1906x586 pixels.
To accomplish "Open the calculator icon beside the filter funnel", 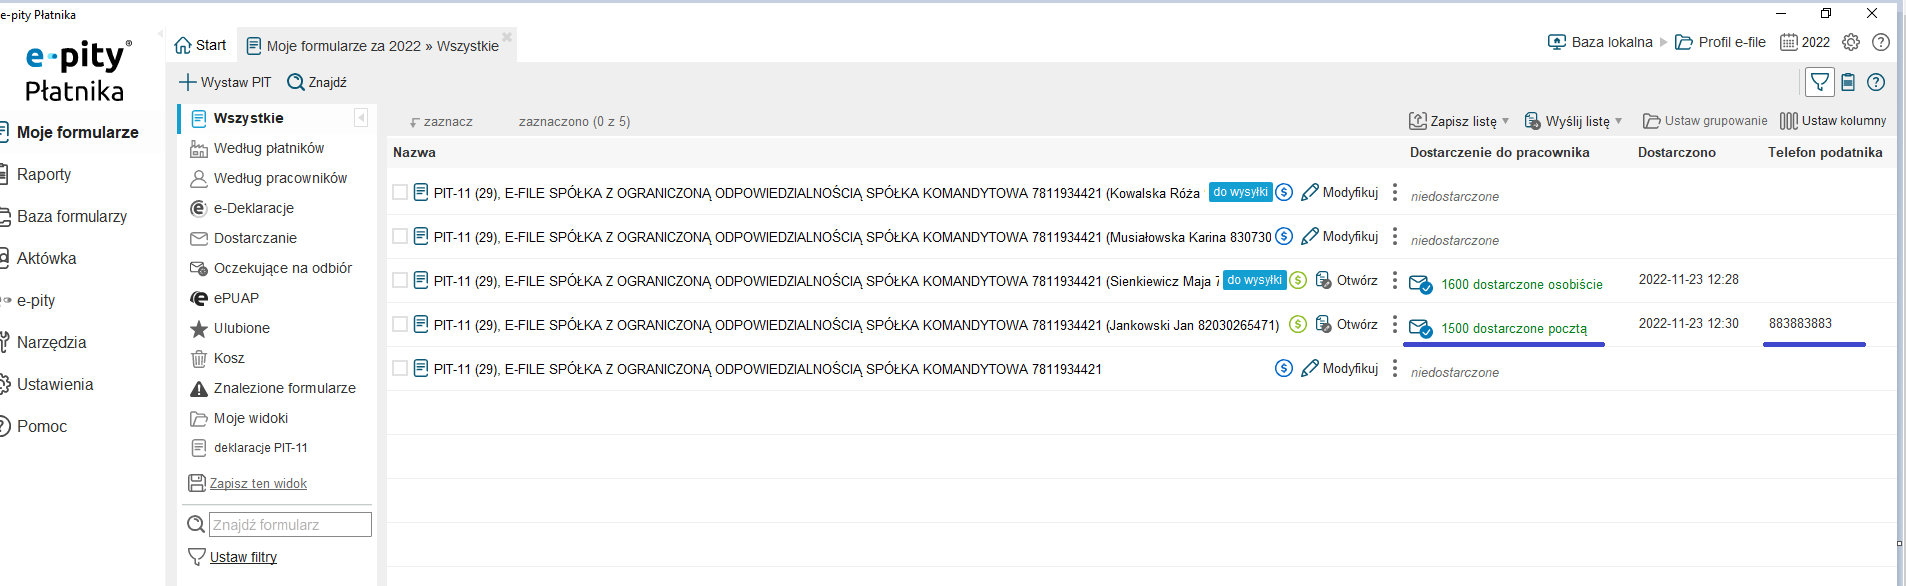I will pos(1848,82).
